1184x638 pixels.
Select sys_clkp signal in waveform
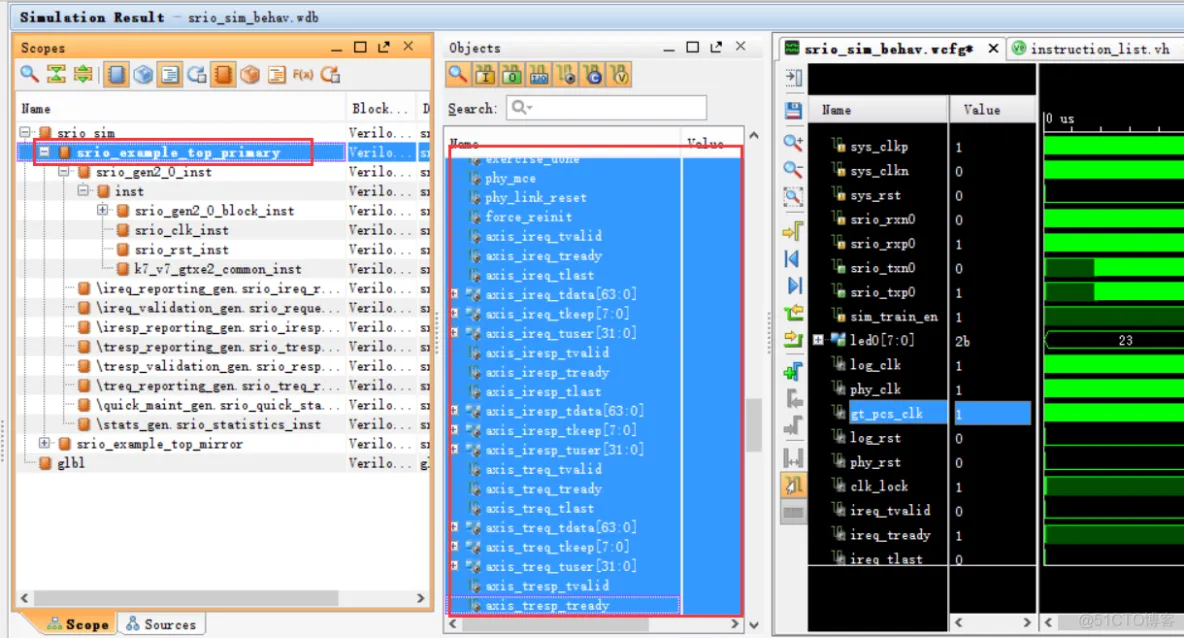(879, 146)
